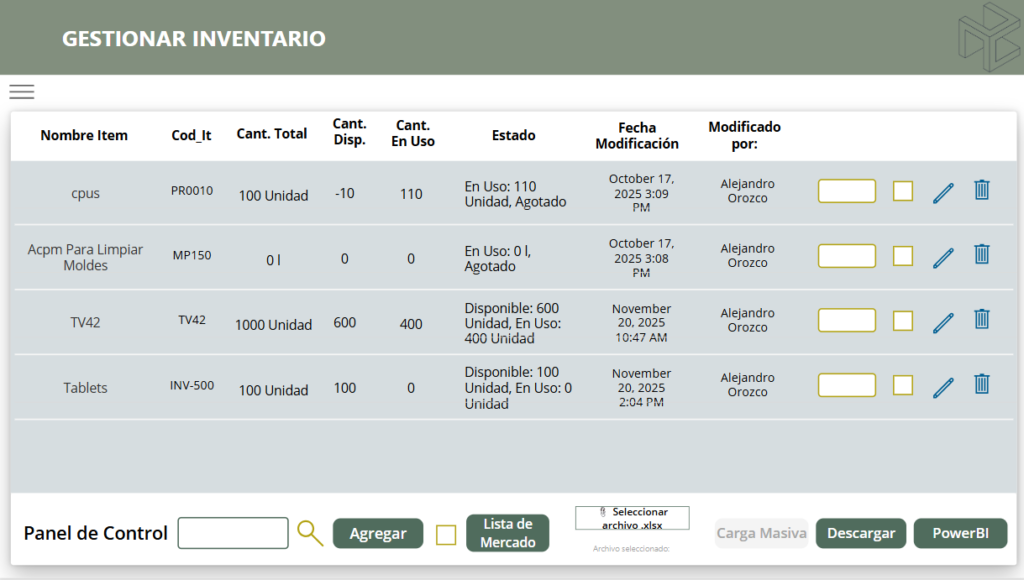
Task: Click the pencil icon for TV42
Action: point(943,322)
